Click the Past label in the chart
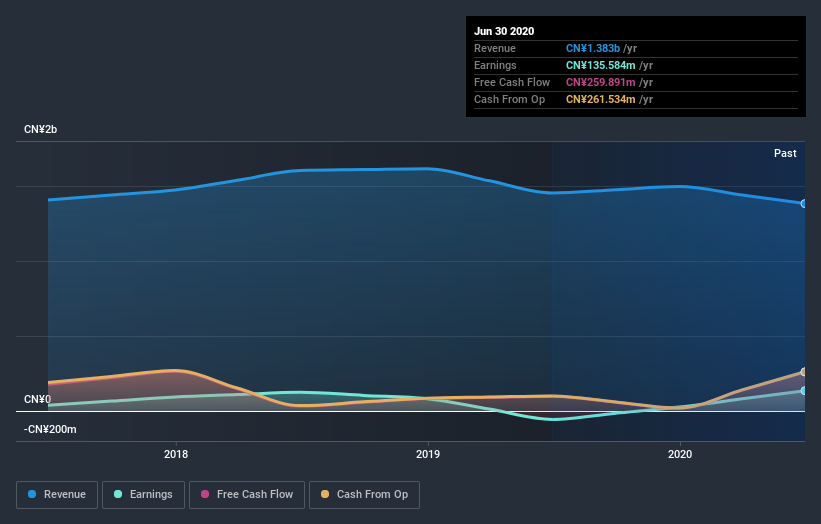 [x=785, y=153]
